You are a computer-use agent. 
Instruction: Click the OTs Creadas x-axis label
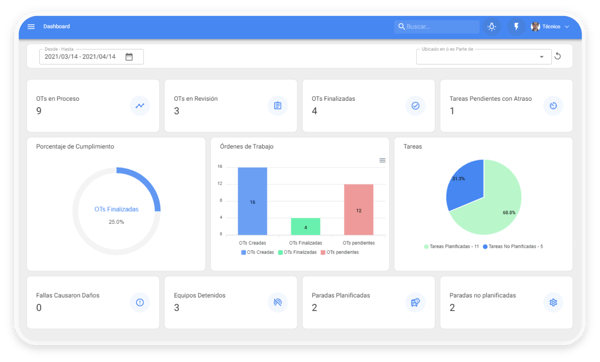tap(253, 243)
